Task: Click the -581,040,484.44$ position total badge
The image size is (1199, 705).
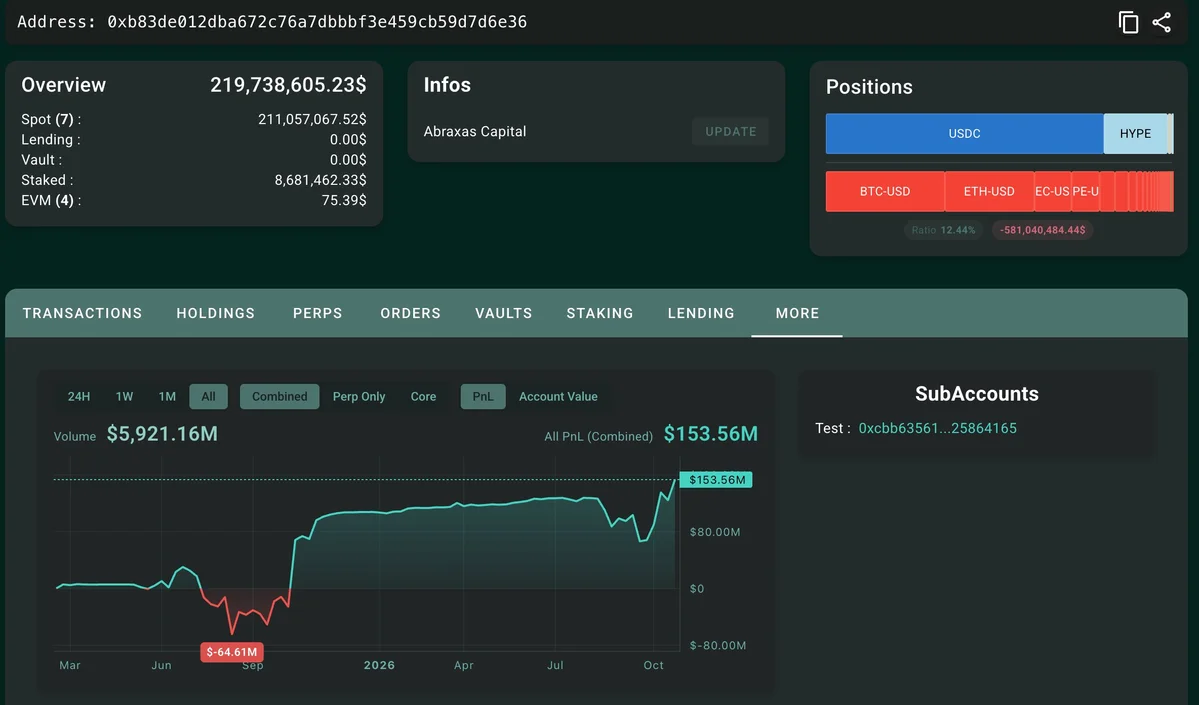Action: 1043,230
